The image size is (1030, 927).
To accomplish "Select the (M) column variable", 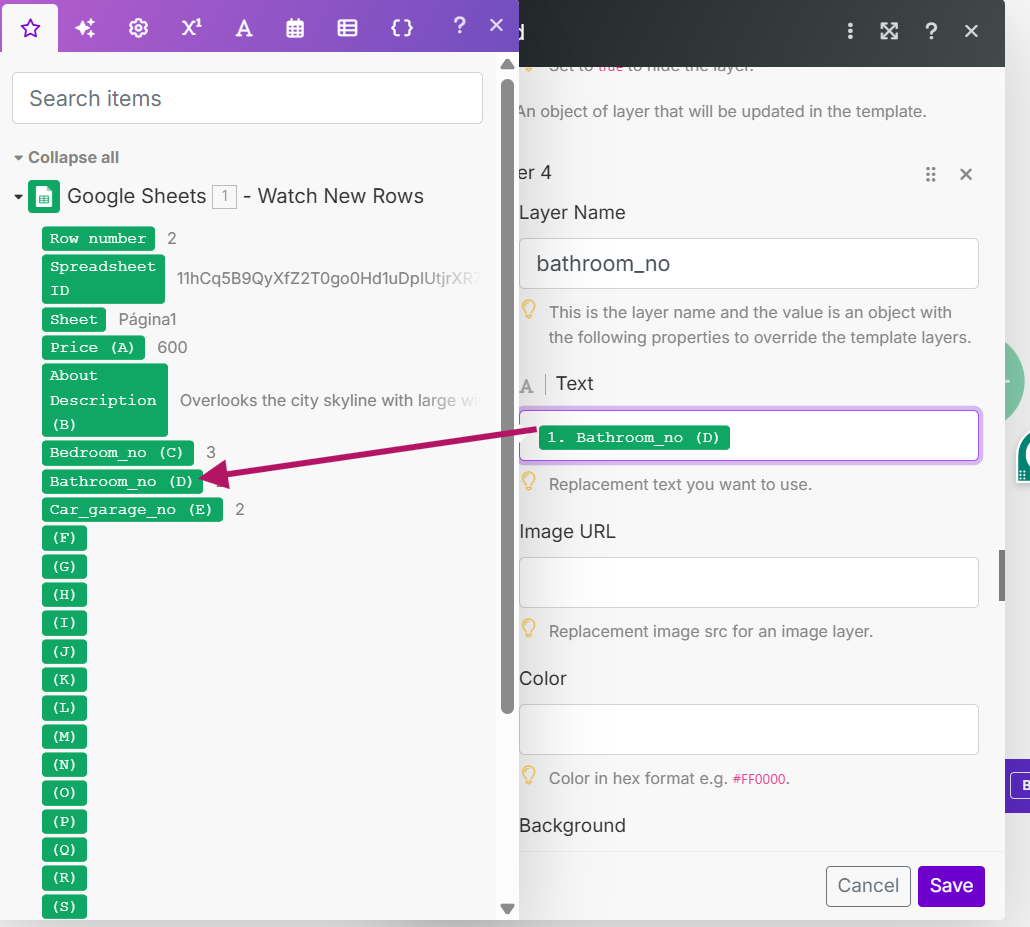I will [64, 736].
